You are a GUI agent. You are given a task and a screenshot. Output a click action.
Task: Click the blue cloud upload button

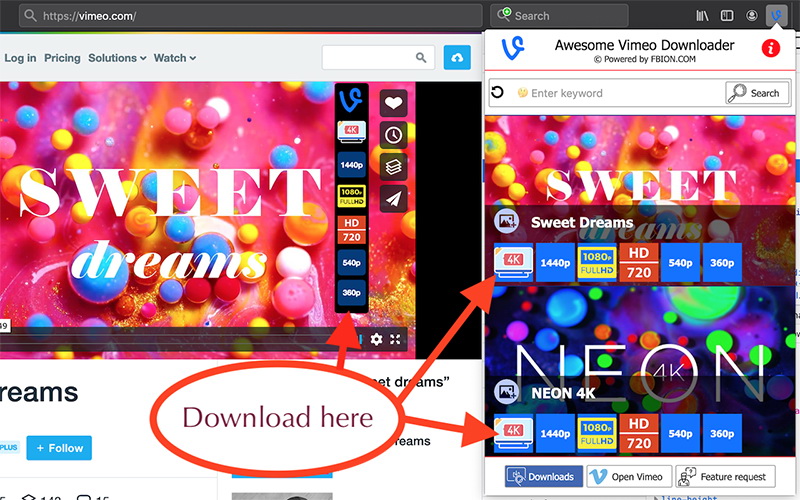457,58
